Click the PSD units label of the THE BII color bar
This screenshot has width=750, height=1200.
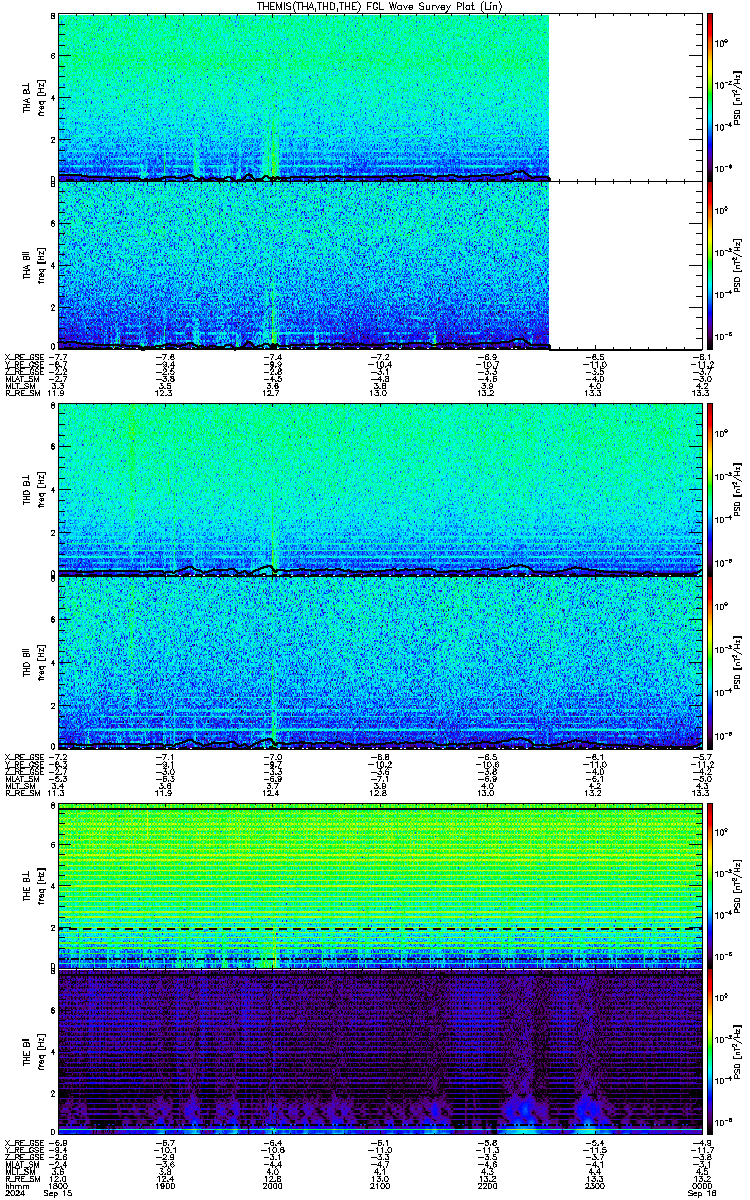(739, 1053)
